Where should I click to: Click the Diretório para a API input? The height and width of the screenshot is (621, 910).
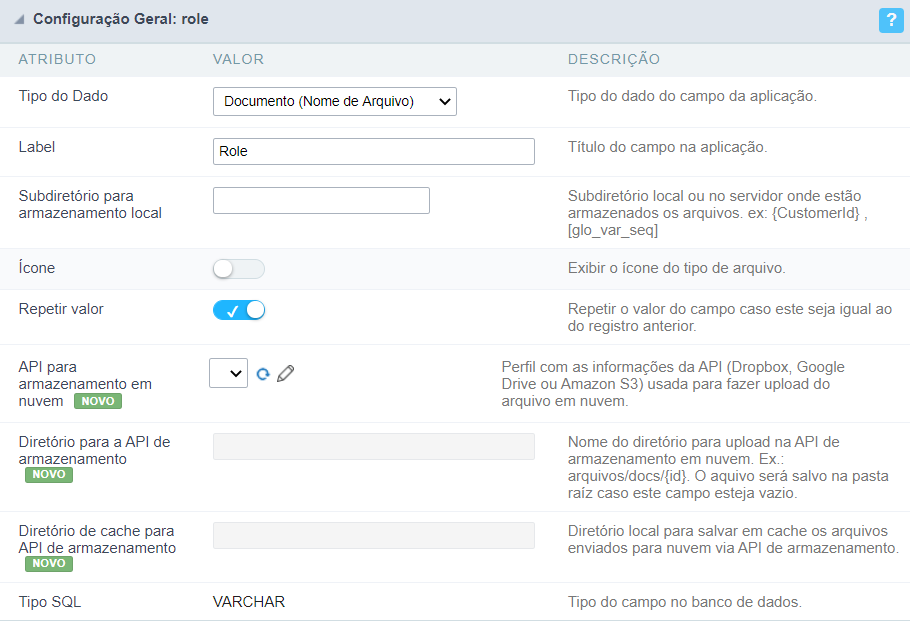coord(373,446)
